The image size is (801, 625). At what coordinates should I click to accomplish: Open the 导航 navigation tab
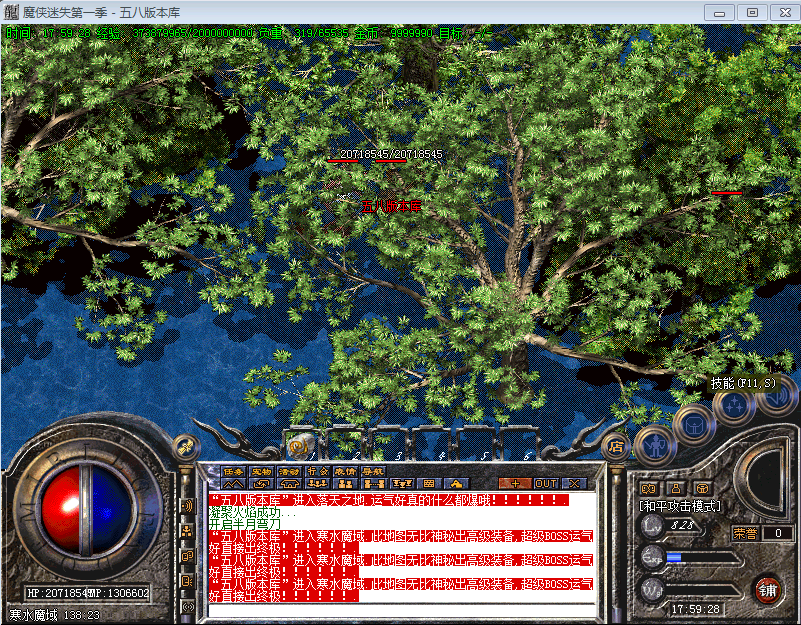pyautogui.click(x=372, y=471)
